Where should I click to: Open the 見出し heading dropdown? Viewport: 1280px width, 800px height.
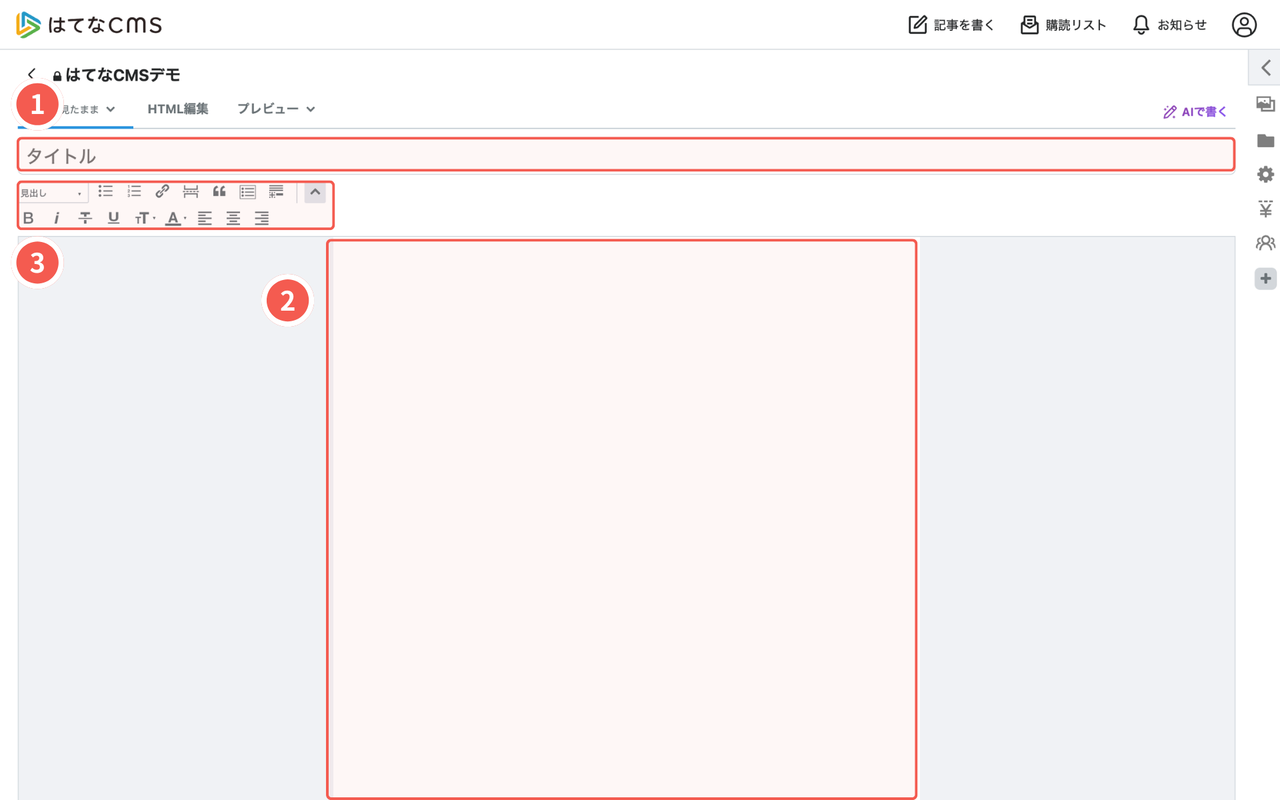[52, 192]
